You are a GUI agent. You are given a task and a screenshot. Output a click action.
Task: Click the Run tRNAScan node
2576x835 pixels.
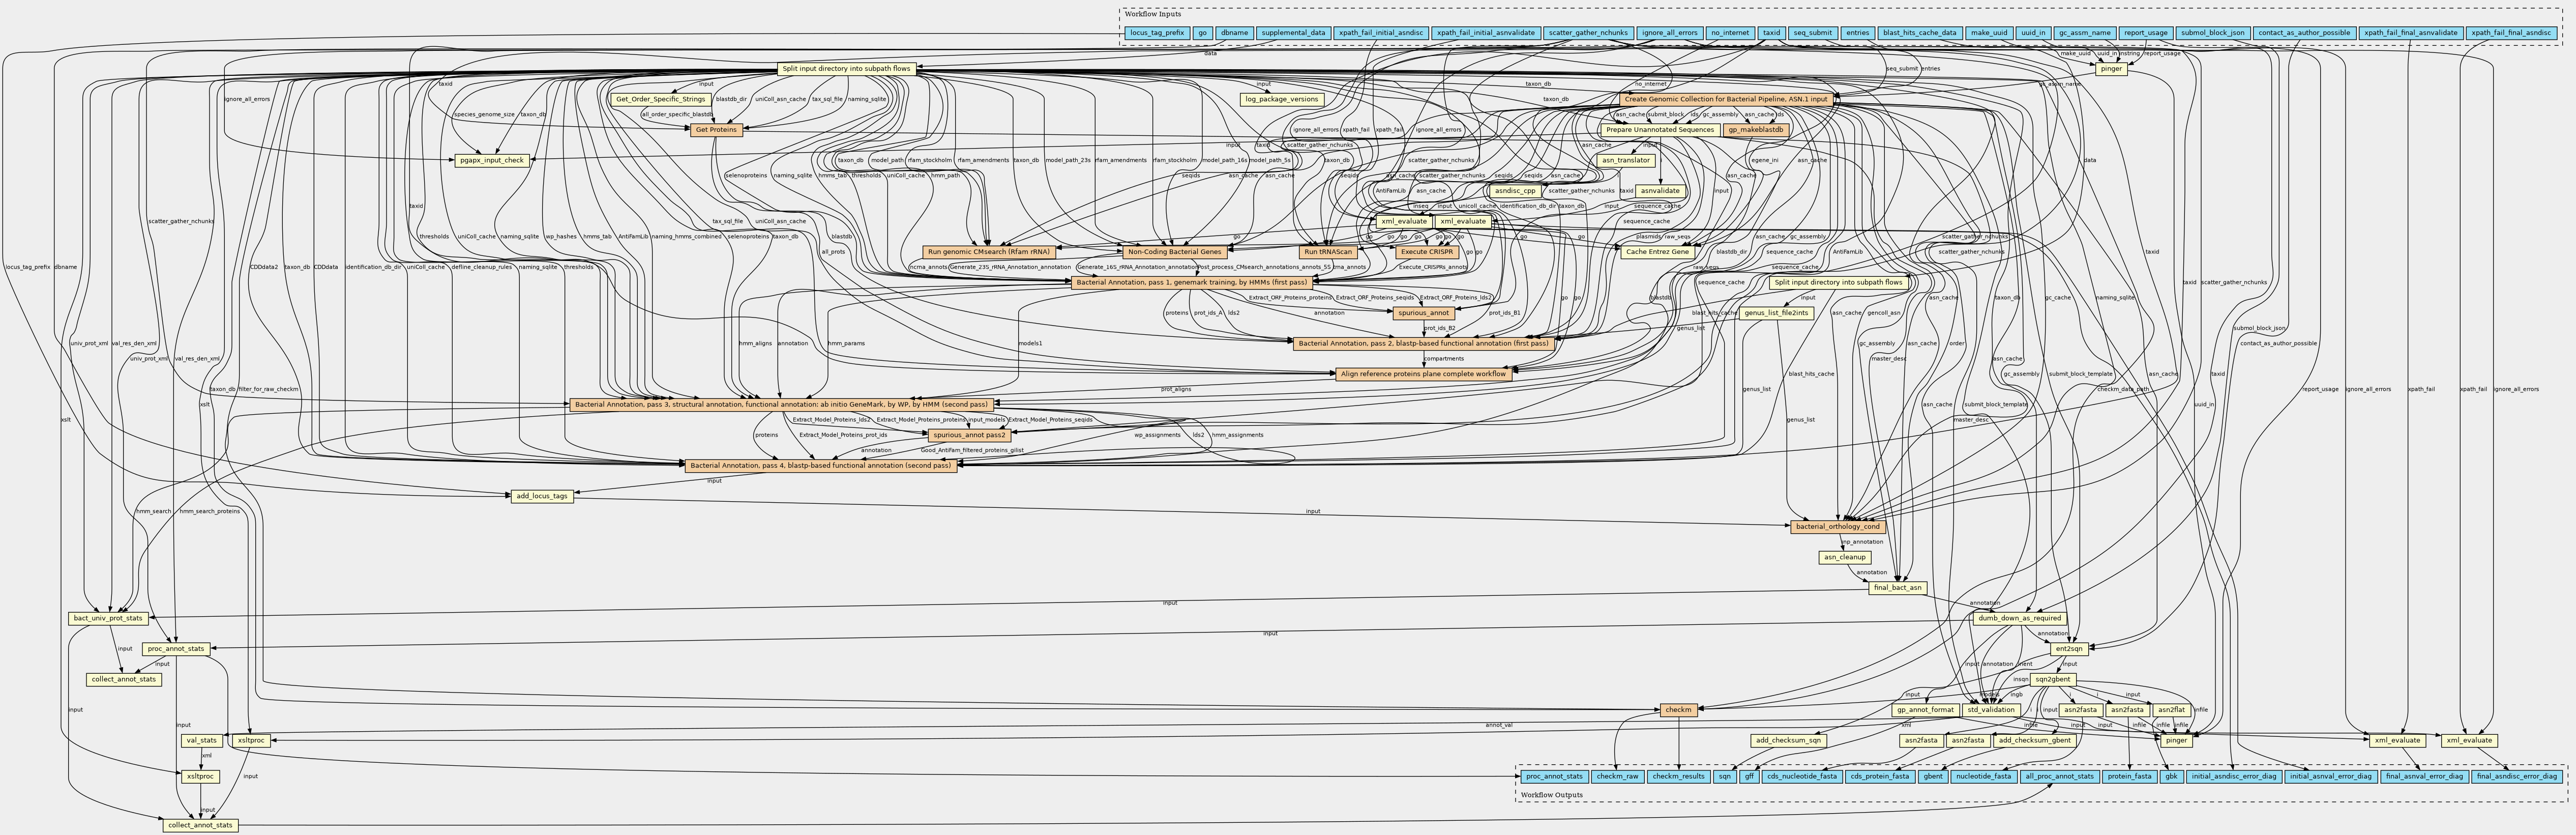1328,252
